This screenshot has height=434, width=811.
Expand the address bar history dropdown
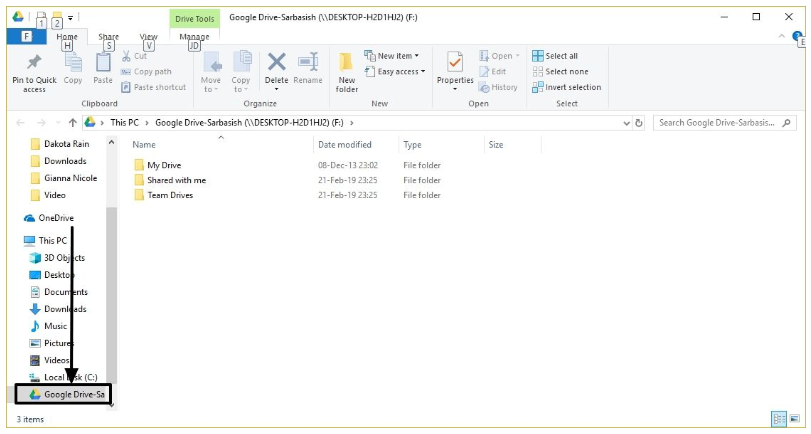pyautogui.click(x=626, y=123)
